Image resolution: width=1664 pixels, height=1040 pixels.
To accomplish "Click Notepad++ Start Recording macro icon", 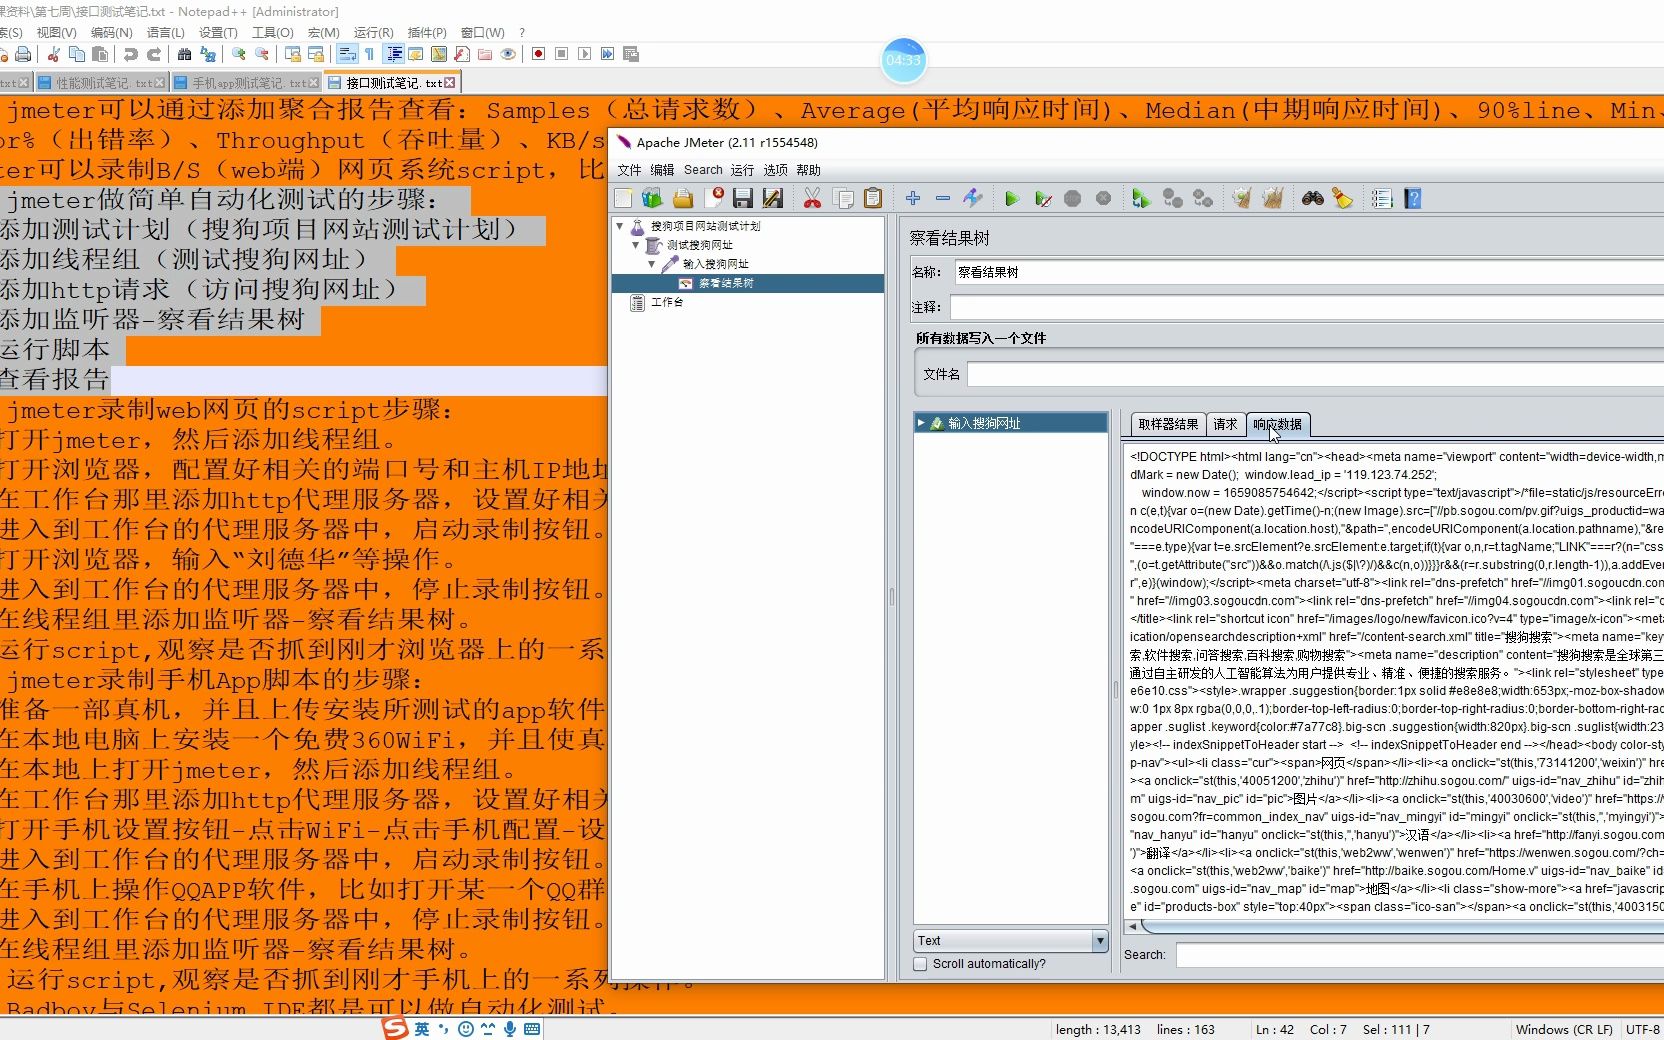I will (x=538, y=54).
